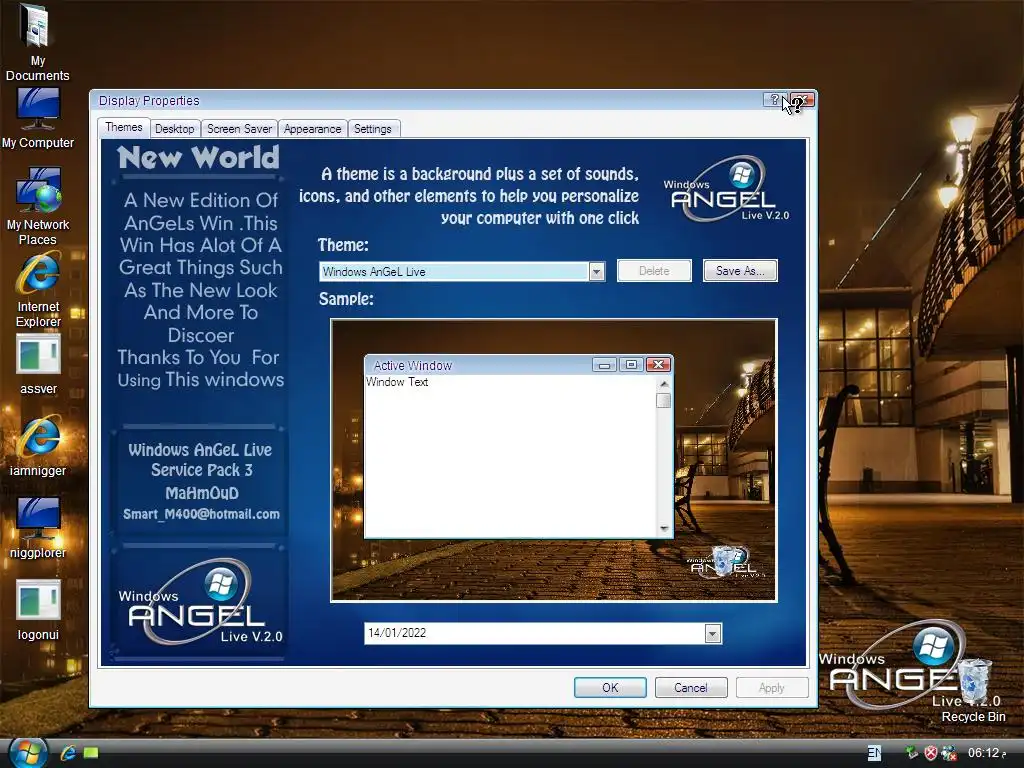Viewport: 1024px width, 768px height.
Task: Click the question mark help button in Display Properties
Action: coord(775,100)
